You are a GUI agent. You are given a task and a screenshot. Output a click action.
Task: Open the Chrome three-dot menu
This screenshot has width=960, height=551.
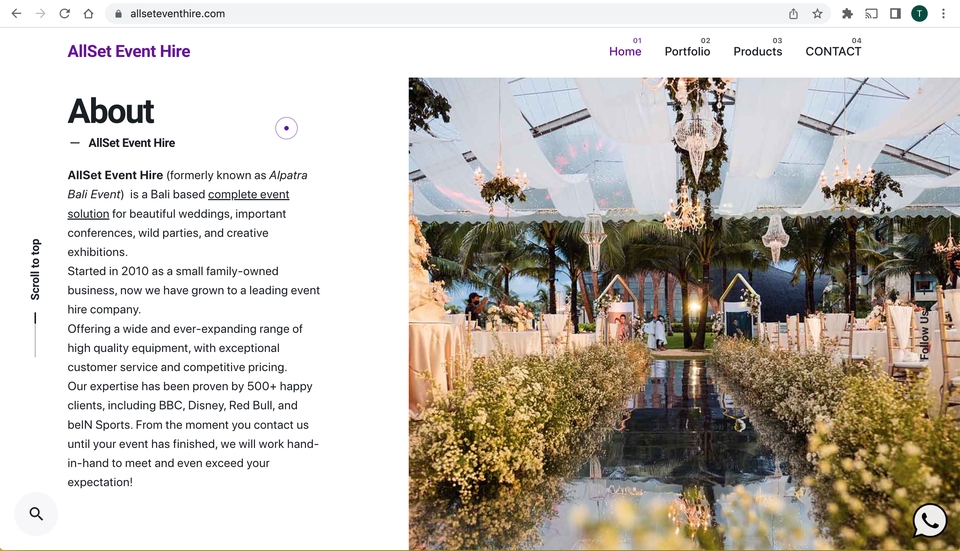[943, 13]
